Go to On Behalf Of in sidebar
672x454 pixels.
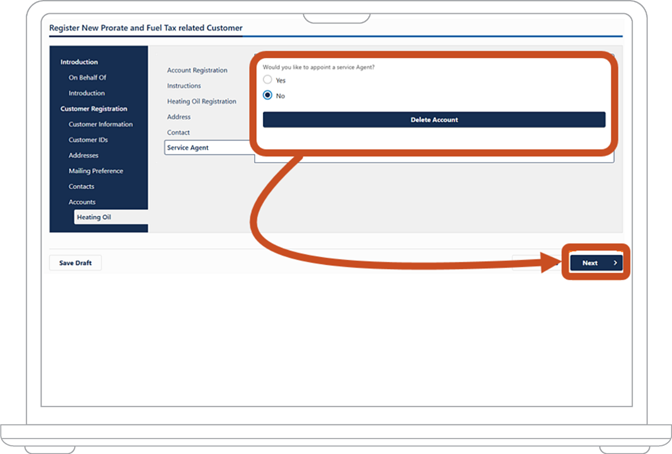coord(87,78)
